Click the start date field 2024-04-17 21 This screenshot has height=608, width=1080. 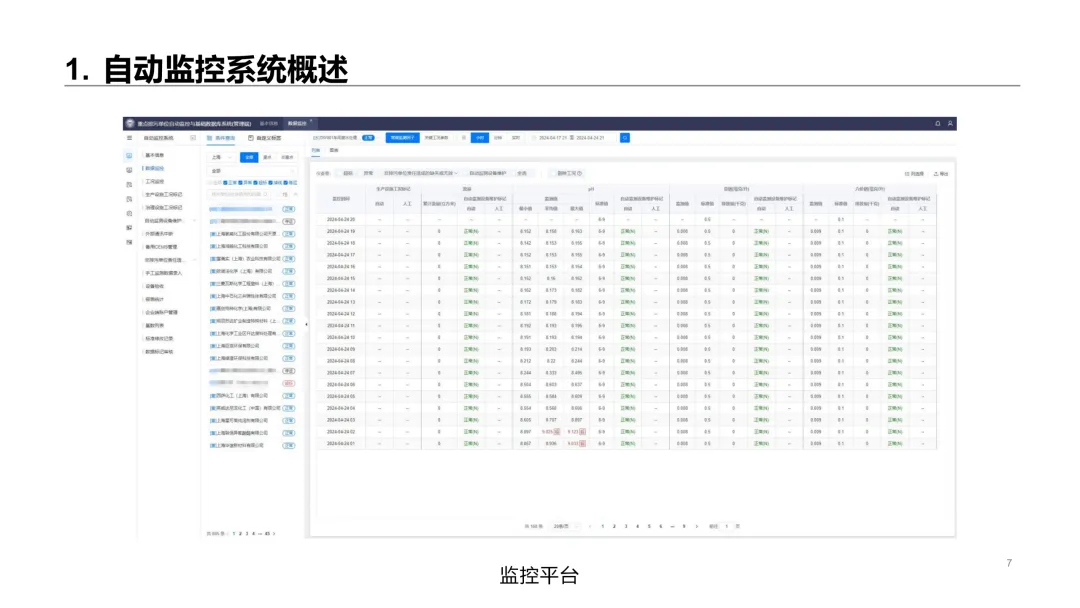point(552,138)
